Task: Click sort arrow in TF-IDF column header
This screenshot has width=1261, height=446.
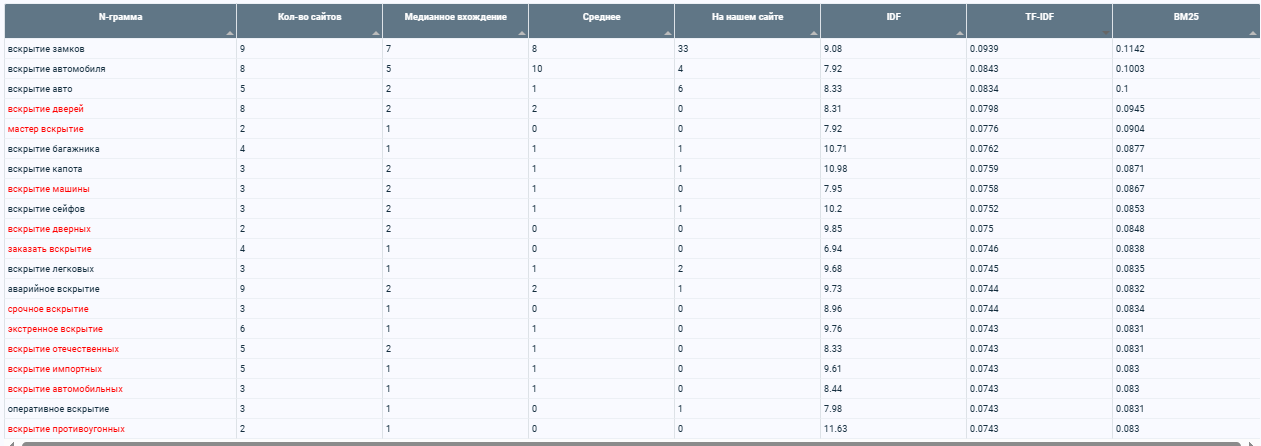Action: click(1106, 34)
